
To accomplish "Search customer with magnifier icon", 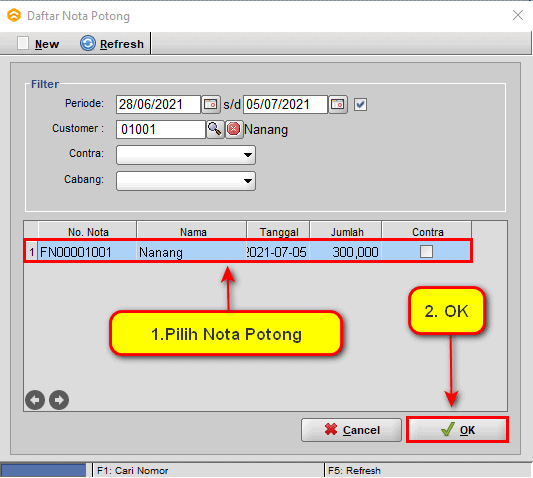I will point(215,129).
